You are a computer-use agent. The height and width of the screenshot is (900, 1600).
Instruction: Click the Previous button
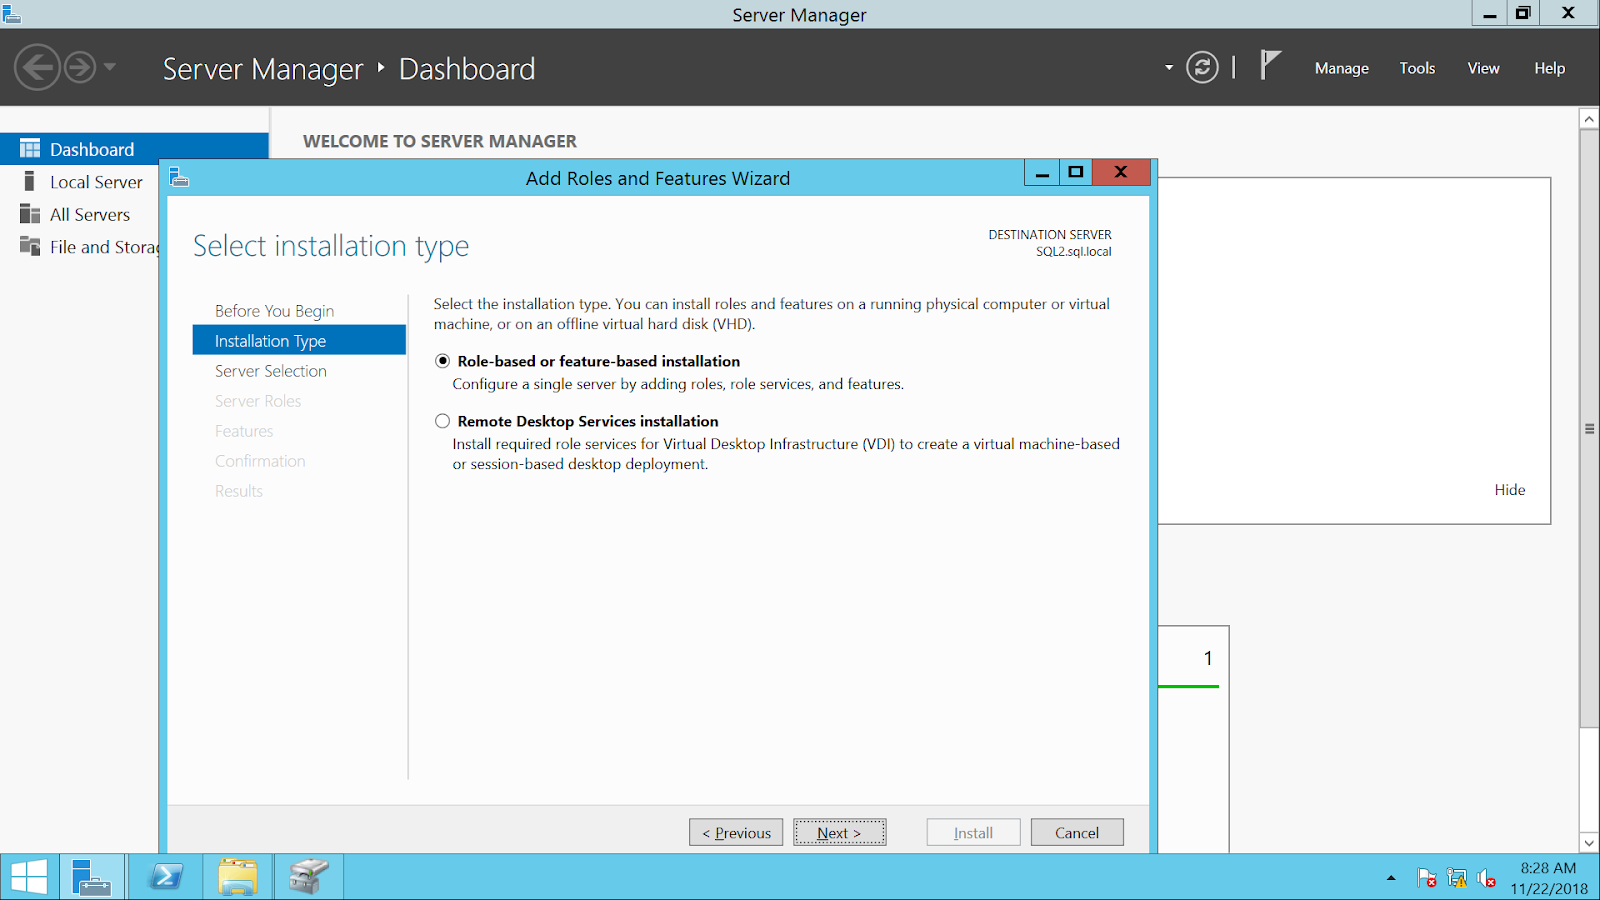tap(736, 832)
